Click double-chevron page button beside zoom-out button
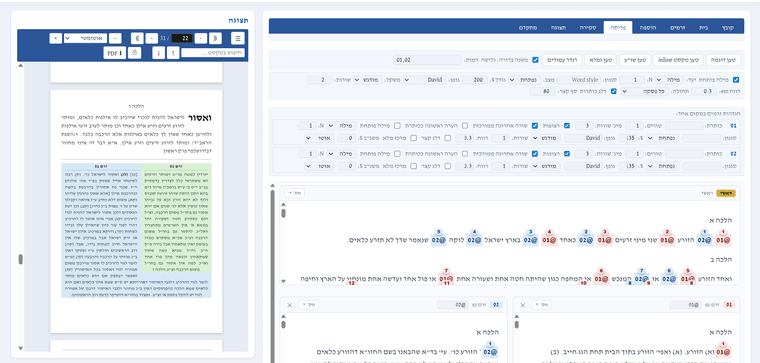Viewport: 760px width, 363px height. point(137,38)
